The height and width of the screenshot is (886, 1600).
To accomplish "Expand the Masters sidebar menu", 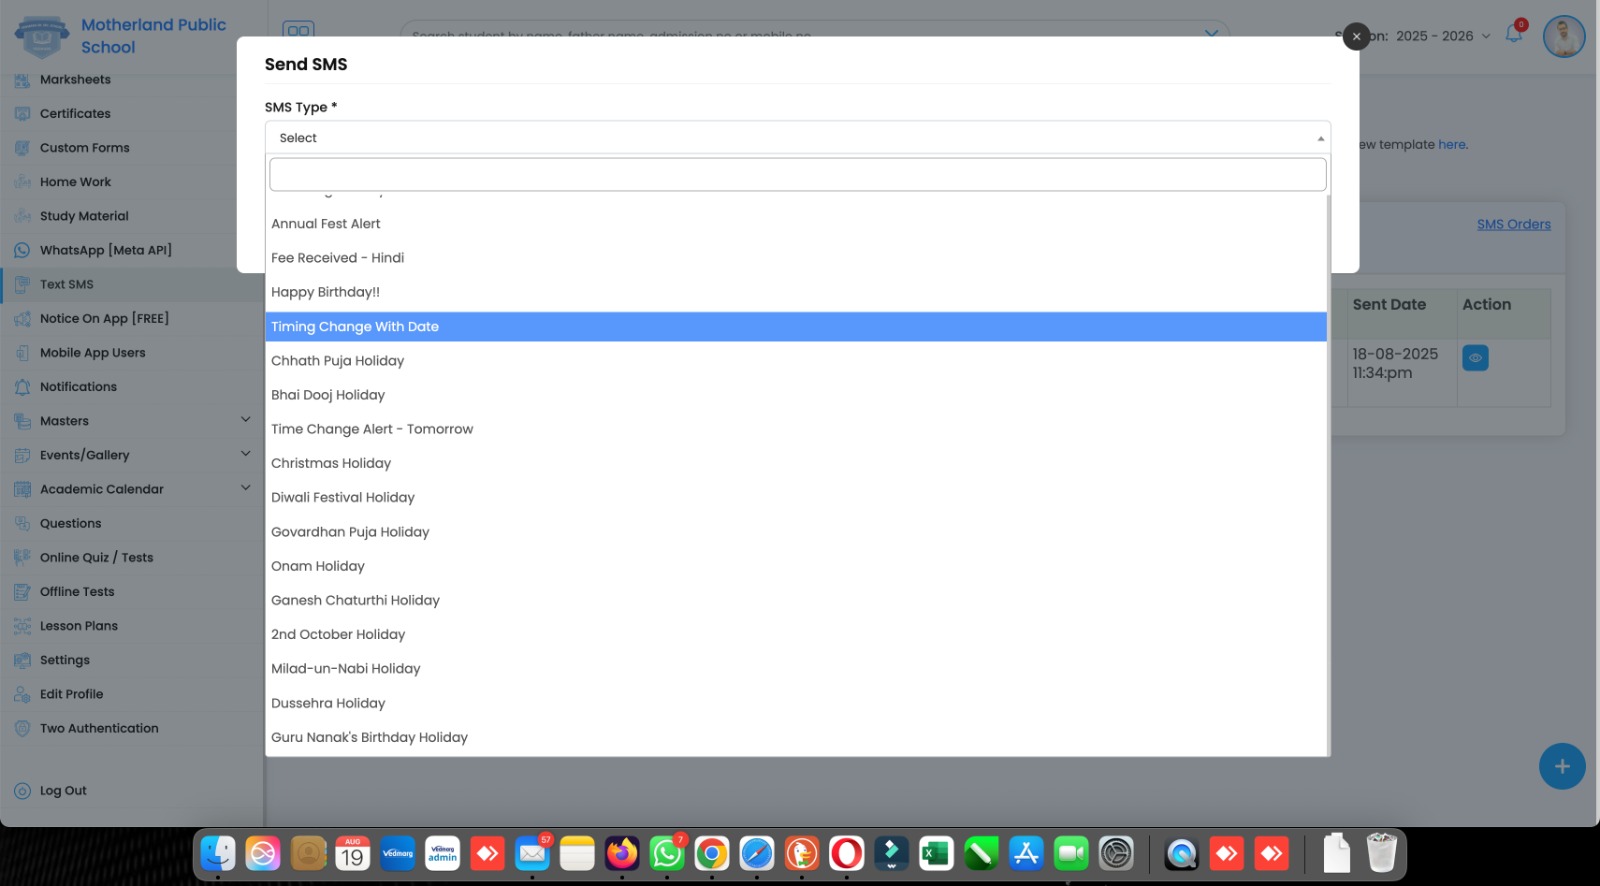I will click(245, 420).
